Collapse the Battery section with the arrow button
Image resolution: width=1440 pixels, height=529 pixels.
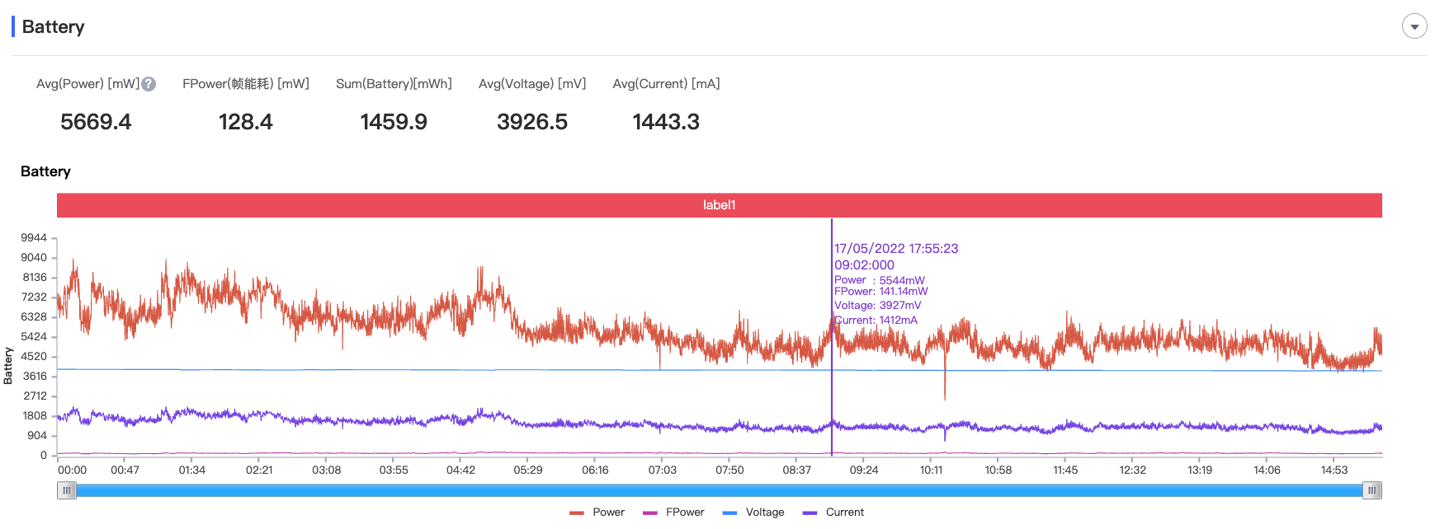pyautogui.click(x=1414, y=27)
